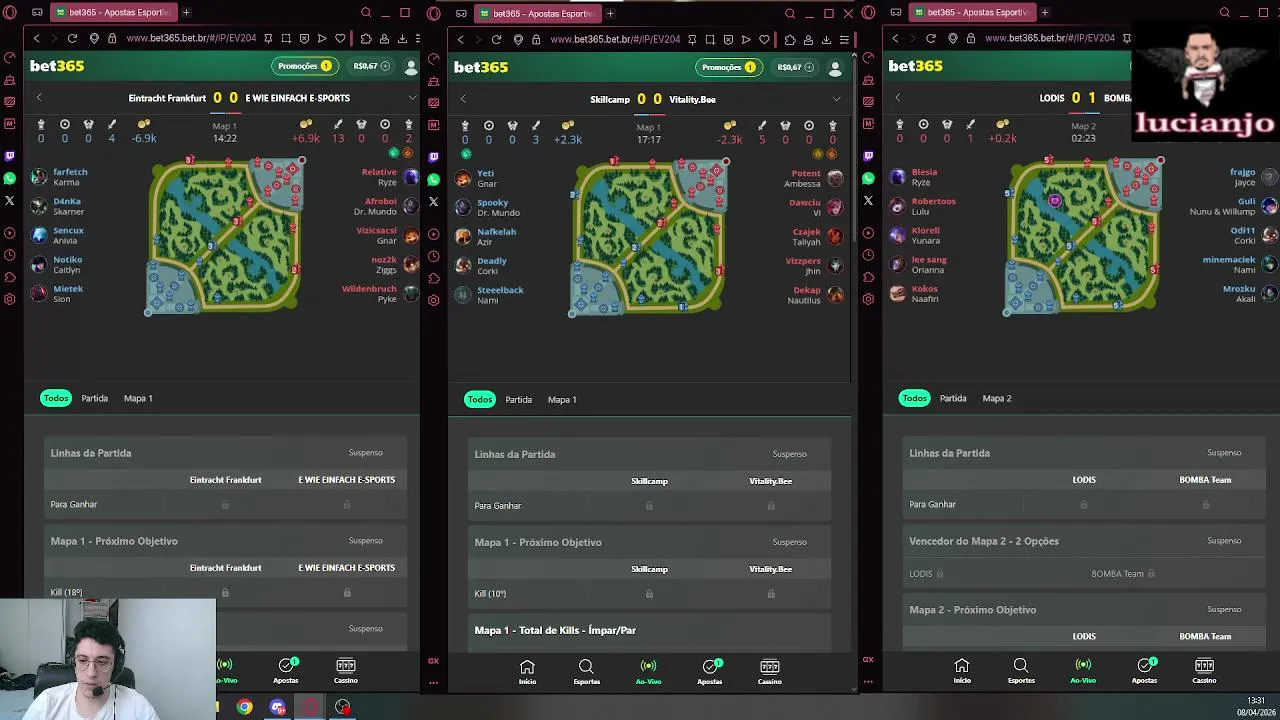Click player Relative playing Ryze
This screenshot has width=1280, height=720.
[x=390, y=177]
